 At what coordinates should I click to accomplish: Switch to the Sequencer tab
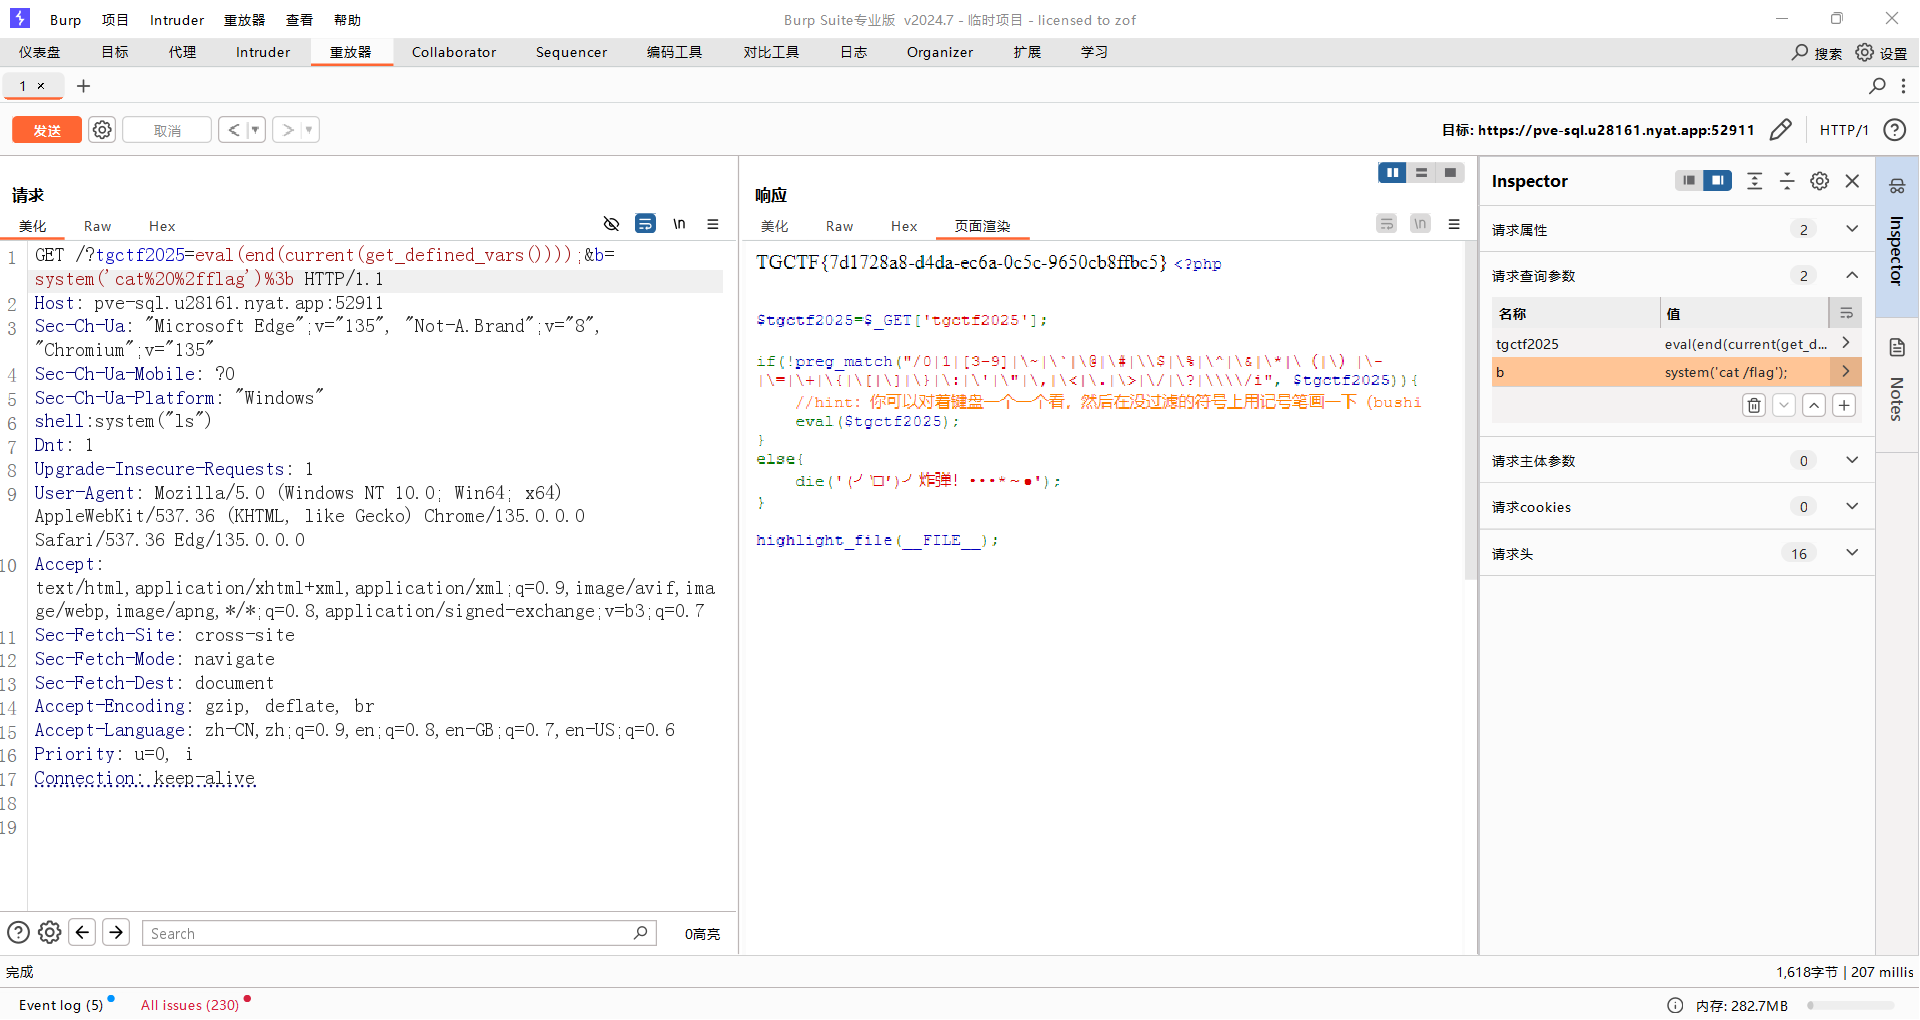click(571, 52)
